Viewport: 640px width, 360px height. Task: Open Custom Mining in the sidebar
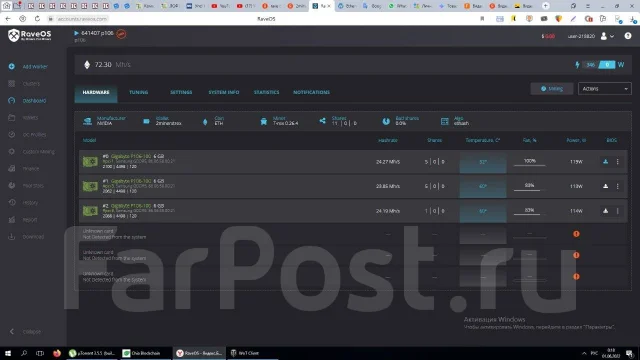[x=38, y=151]
